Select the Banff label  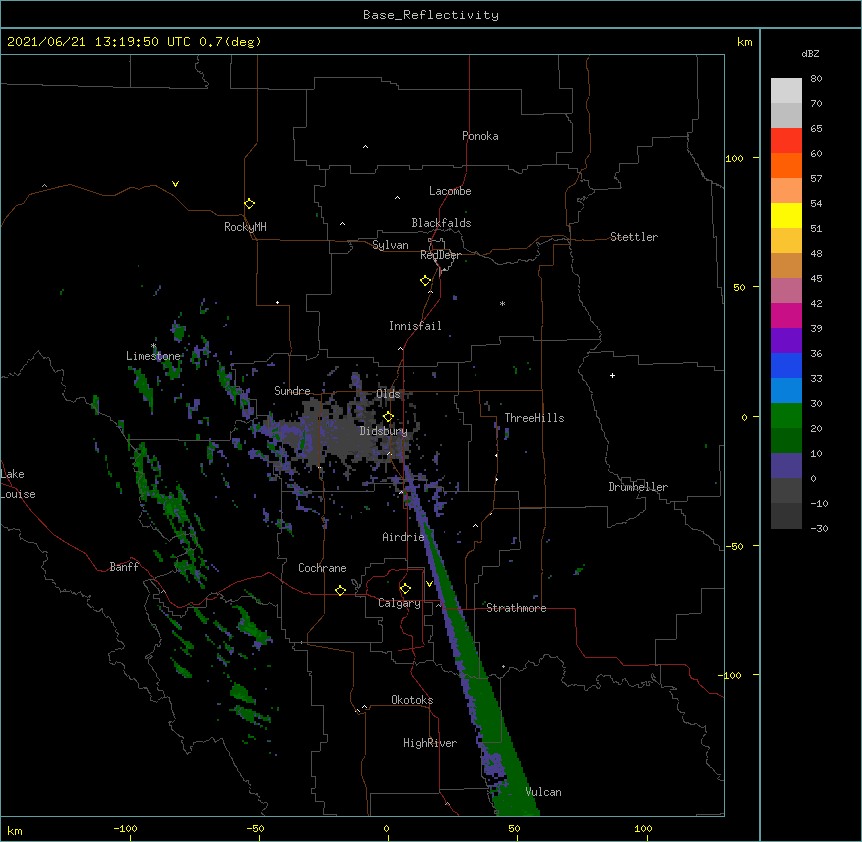coord(124,567)
